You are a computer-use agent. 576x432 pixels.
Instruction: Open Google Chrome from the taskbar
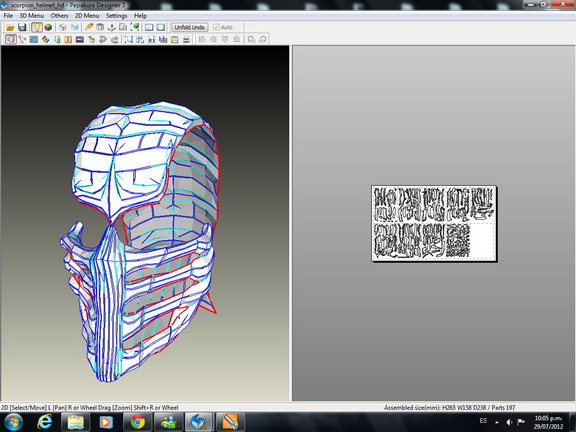(137, 422)
